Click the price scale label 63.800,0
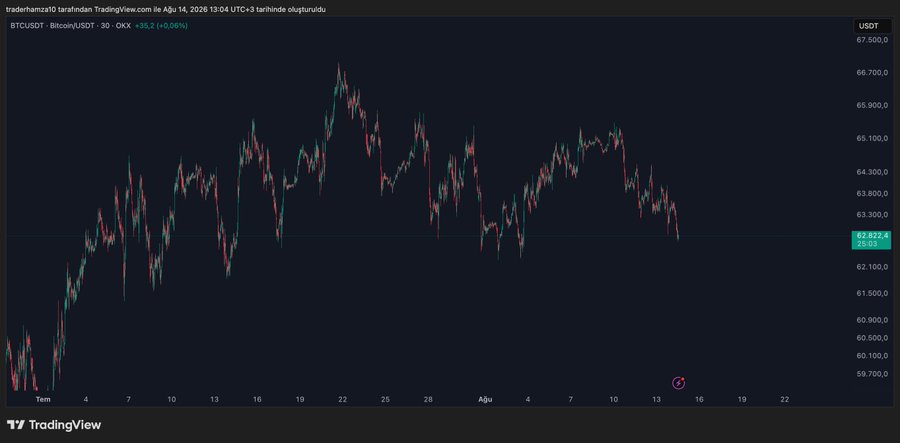 click(x=872, y=193)
